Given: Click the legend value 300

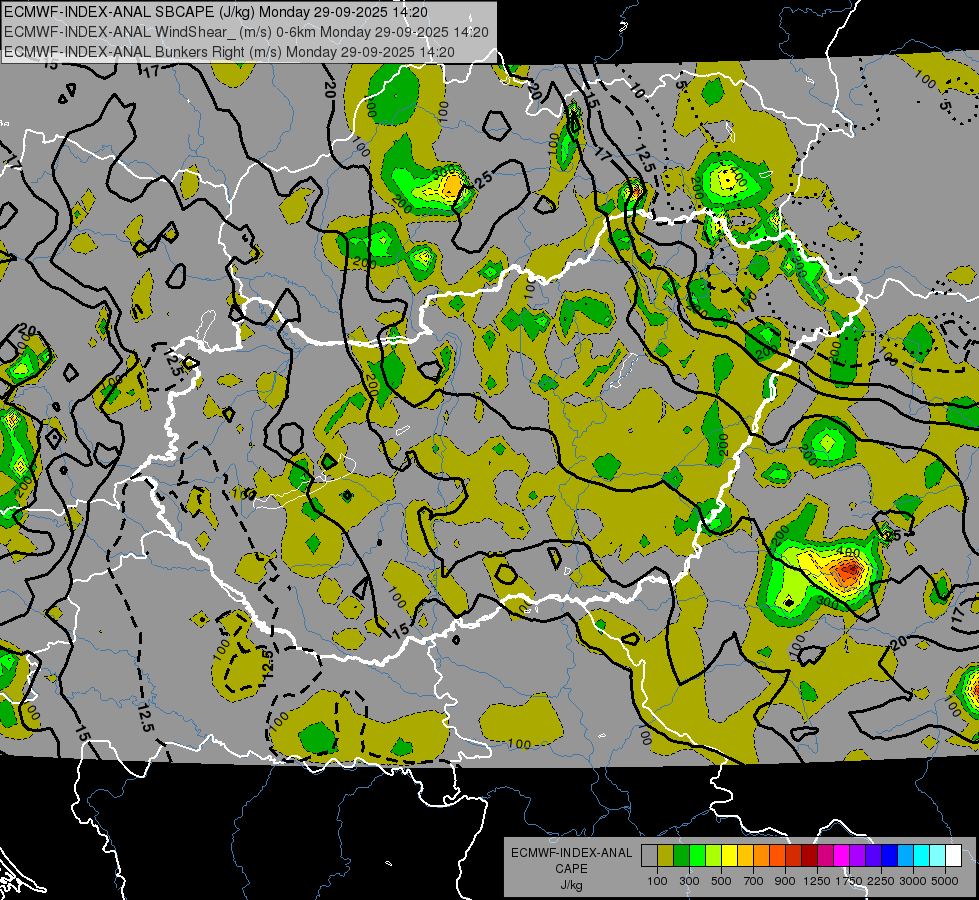Looking at the screenshot, I should tap(689, 881).
